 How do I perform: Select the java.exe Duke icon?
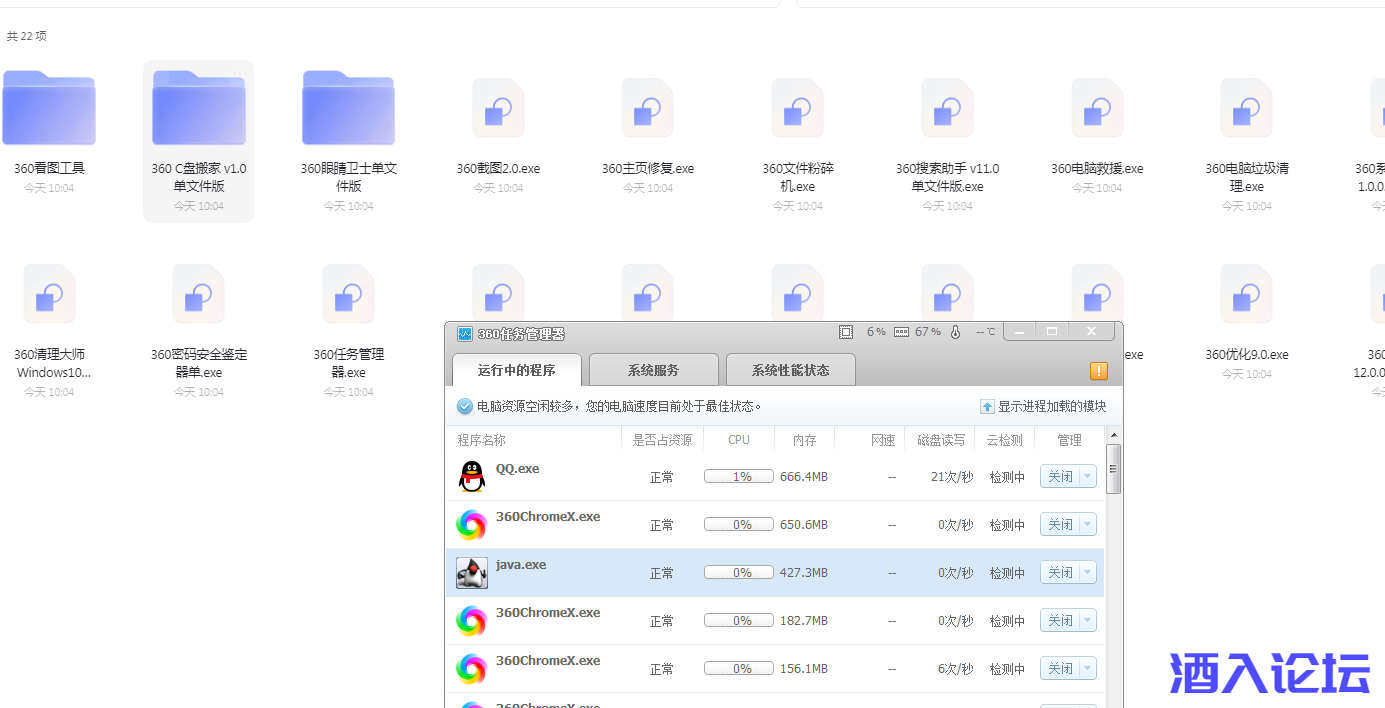tap(472, 573)
